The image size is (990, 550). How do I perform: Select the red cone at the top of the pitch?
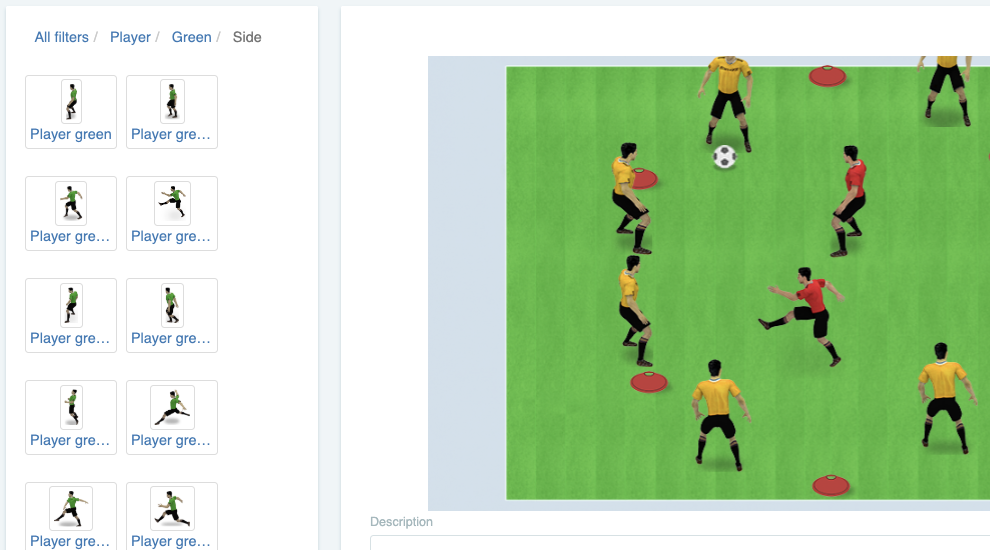point(827,75)
